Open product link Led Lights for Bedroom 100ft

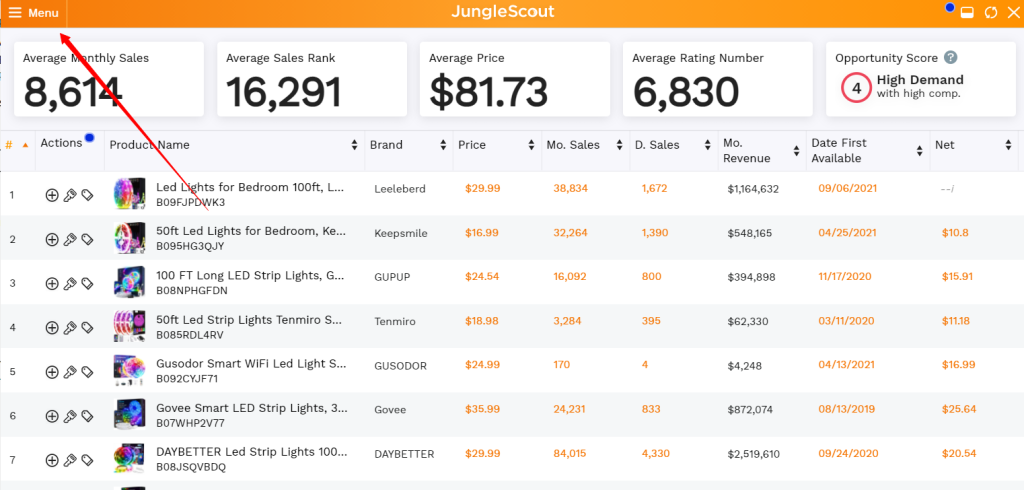click(251, 188)
